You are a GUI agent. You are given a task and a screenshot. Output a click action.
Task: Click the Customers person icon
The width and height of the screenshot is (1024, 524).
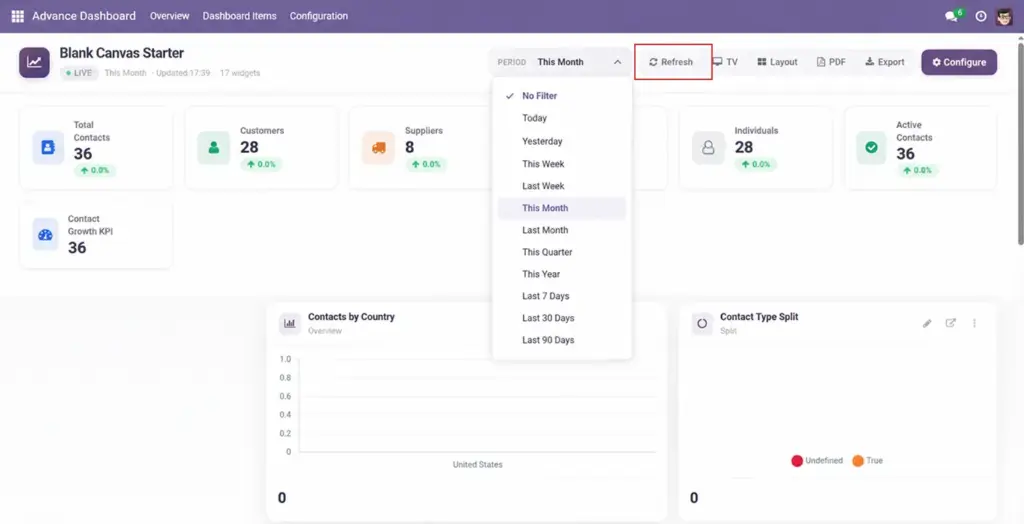point(214,148)
